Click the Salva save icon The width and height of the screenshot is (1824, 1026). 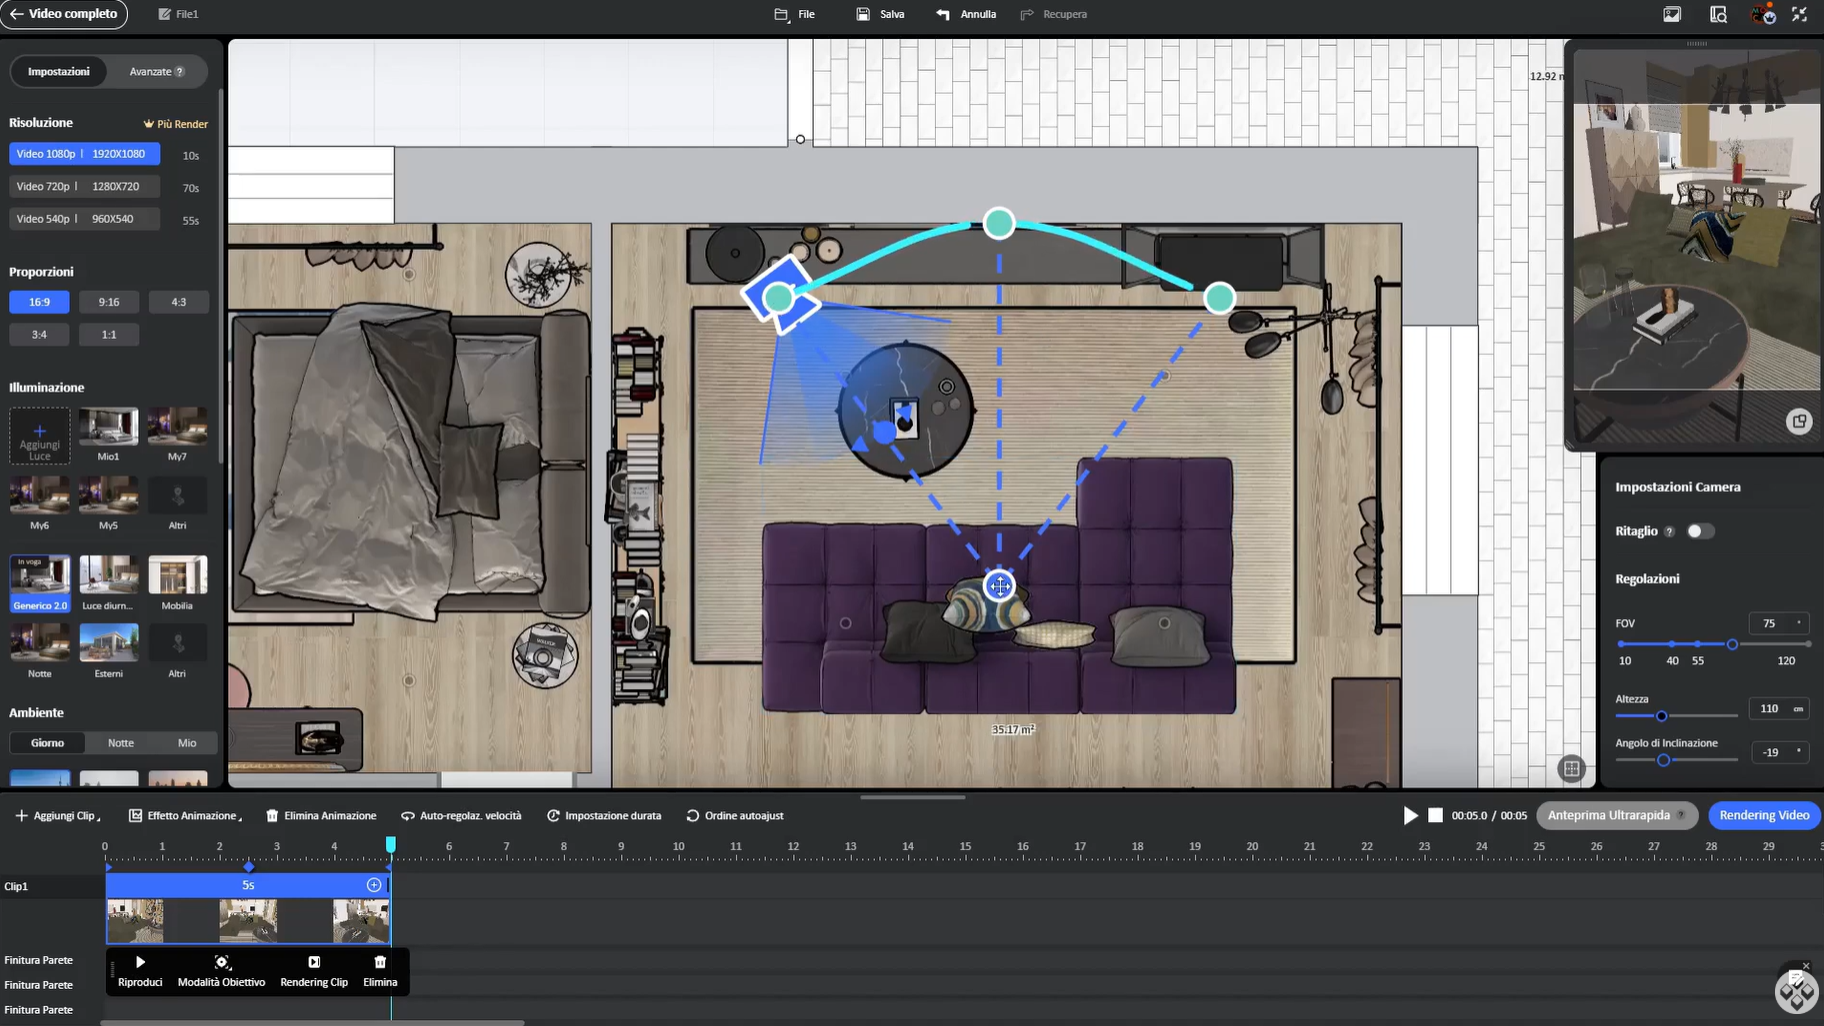pyautogui.click(x=863, y=14)
